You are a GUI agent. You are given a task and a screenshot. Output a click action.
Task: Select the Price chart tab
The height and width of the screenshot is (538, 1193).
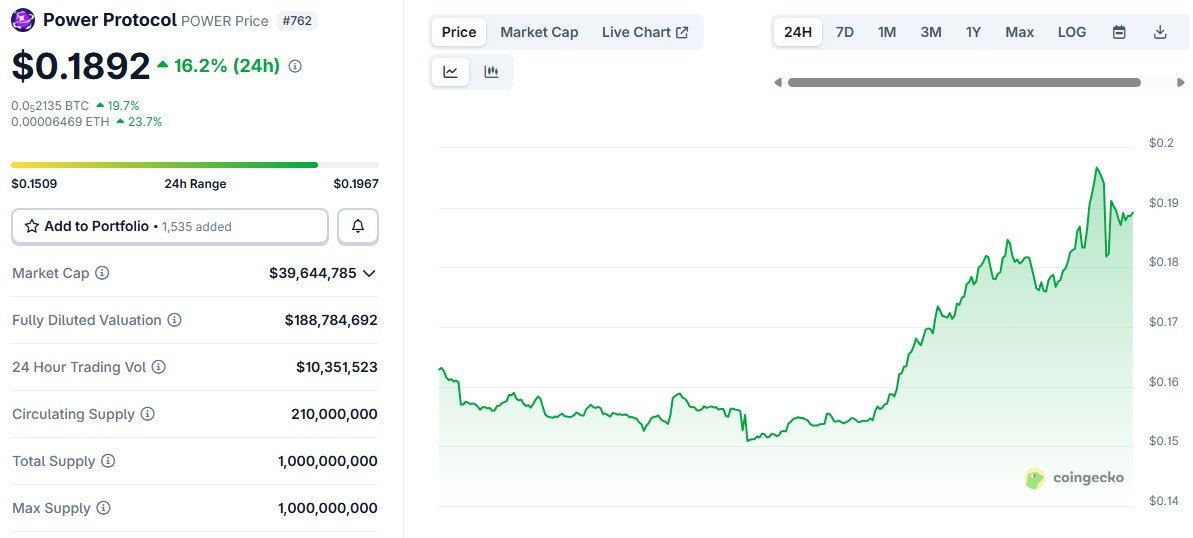(x=459, y=32)
